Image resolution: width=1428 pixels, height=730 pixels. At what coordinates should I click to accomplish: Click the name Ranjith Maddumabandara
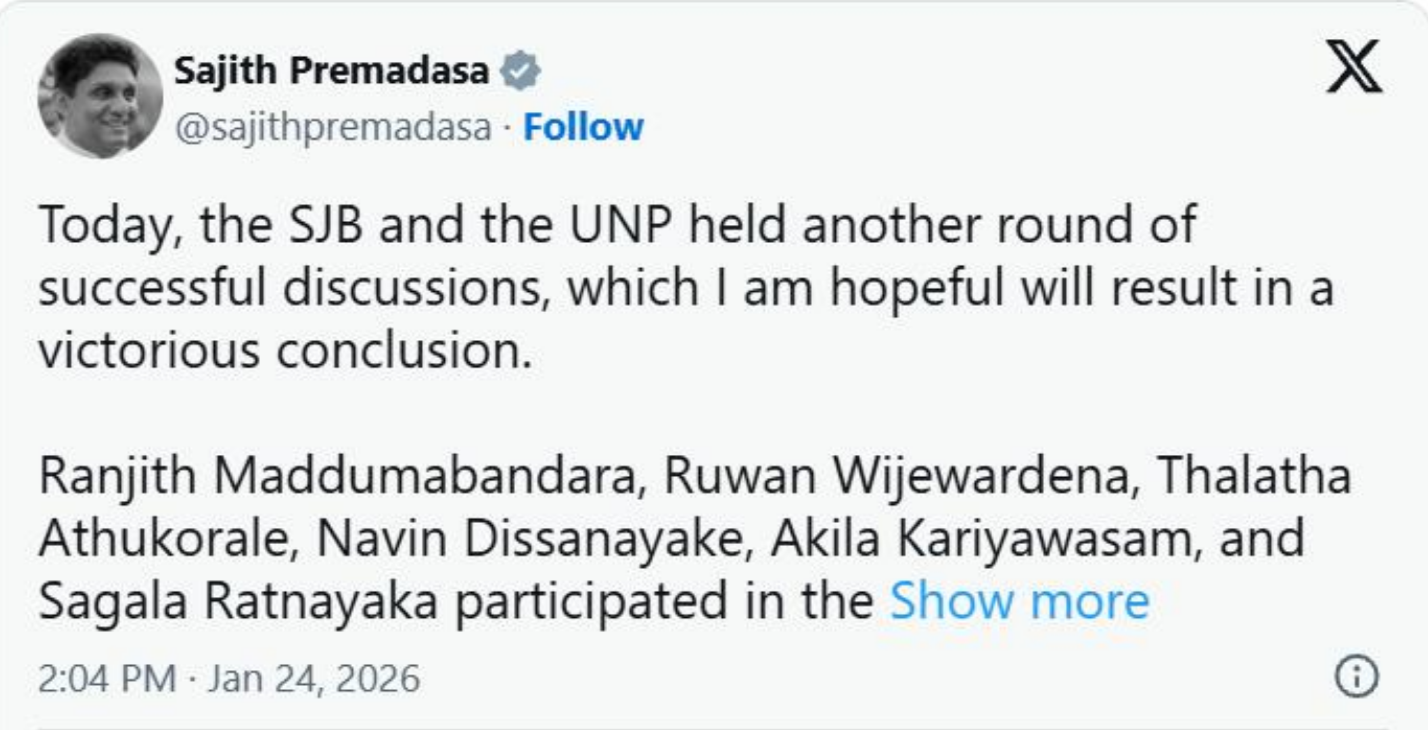point(339,478)
